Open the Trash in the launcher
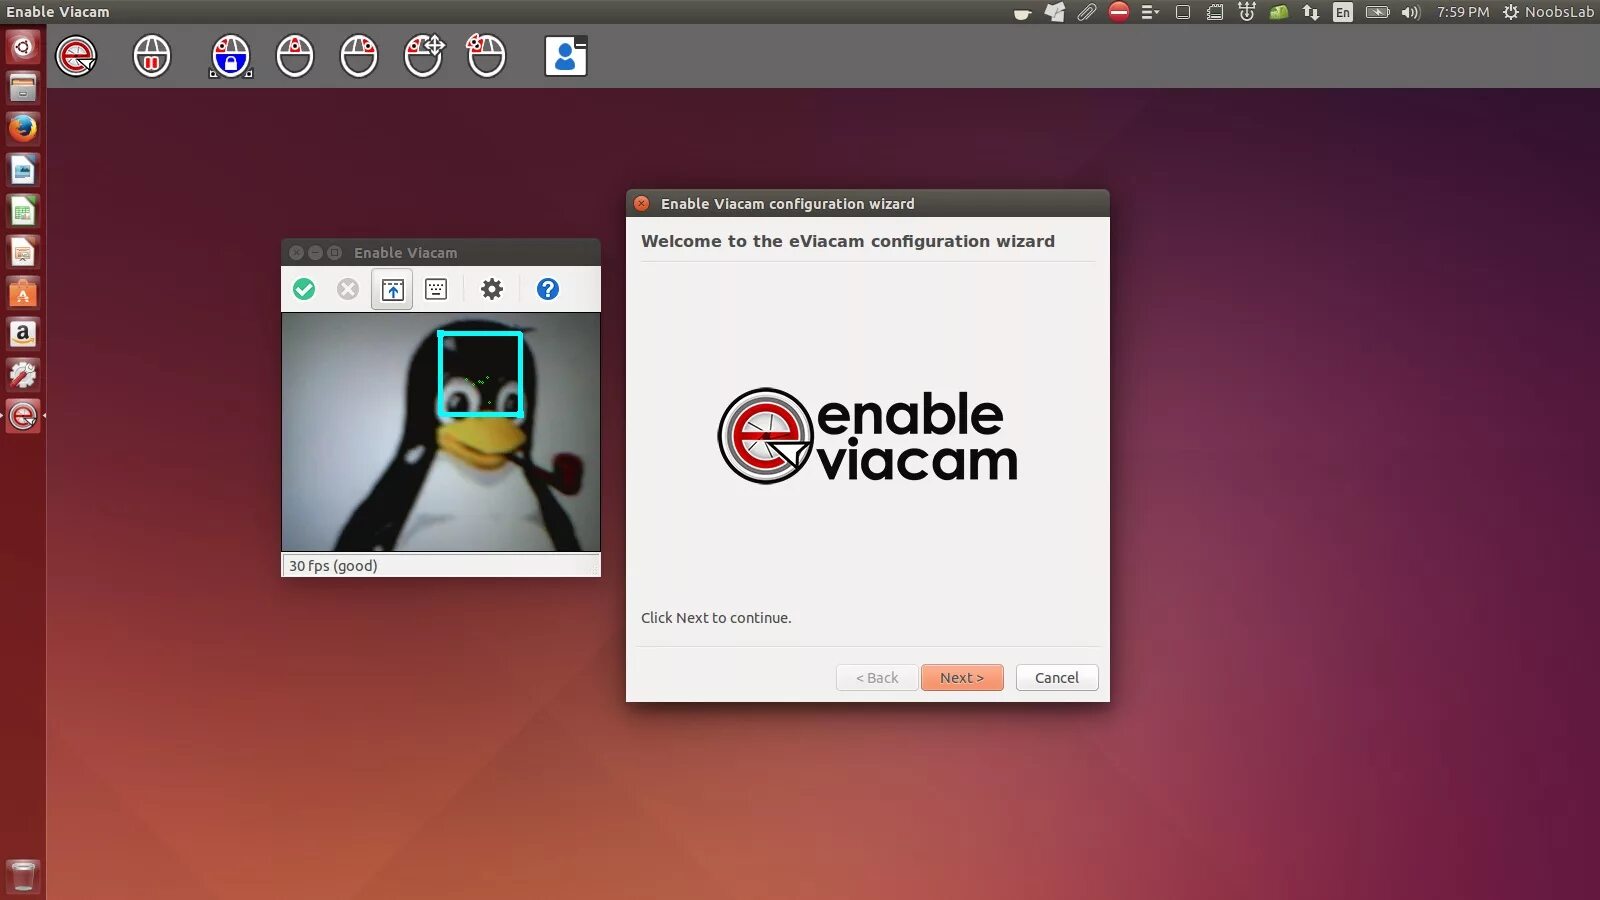Viewport: 1600px width, 900px height. tap(23, 876)
